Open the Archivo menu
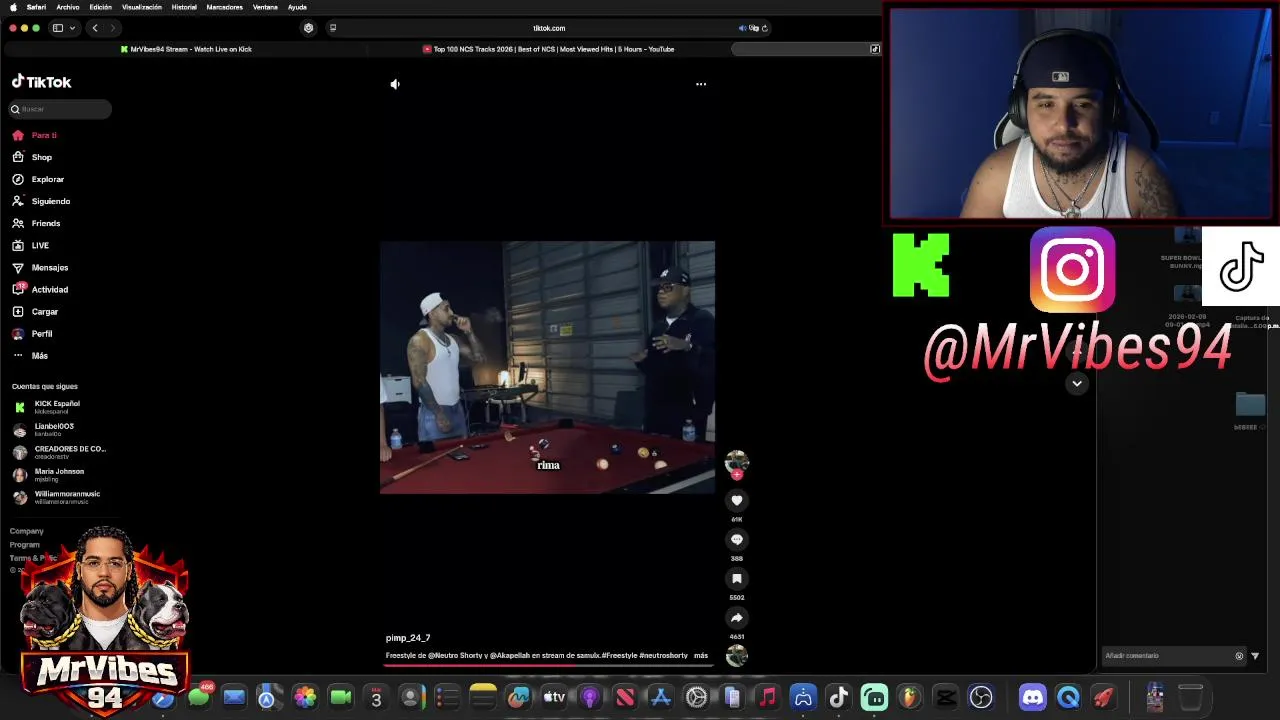1280x720 pixels. 68,7
